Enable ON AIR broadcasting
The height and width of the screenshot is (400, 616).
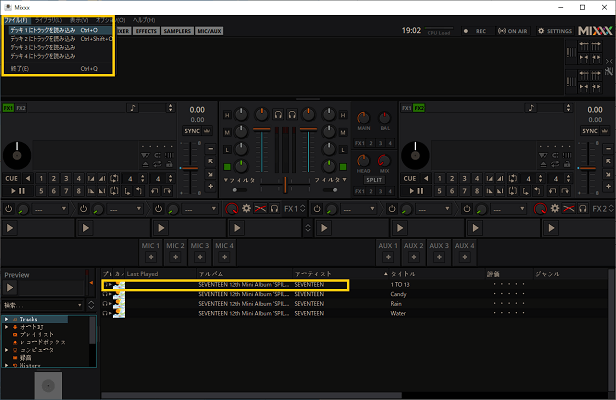pos(513,31)
